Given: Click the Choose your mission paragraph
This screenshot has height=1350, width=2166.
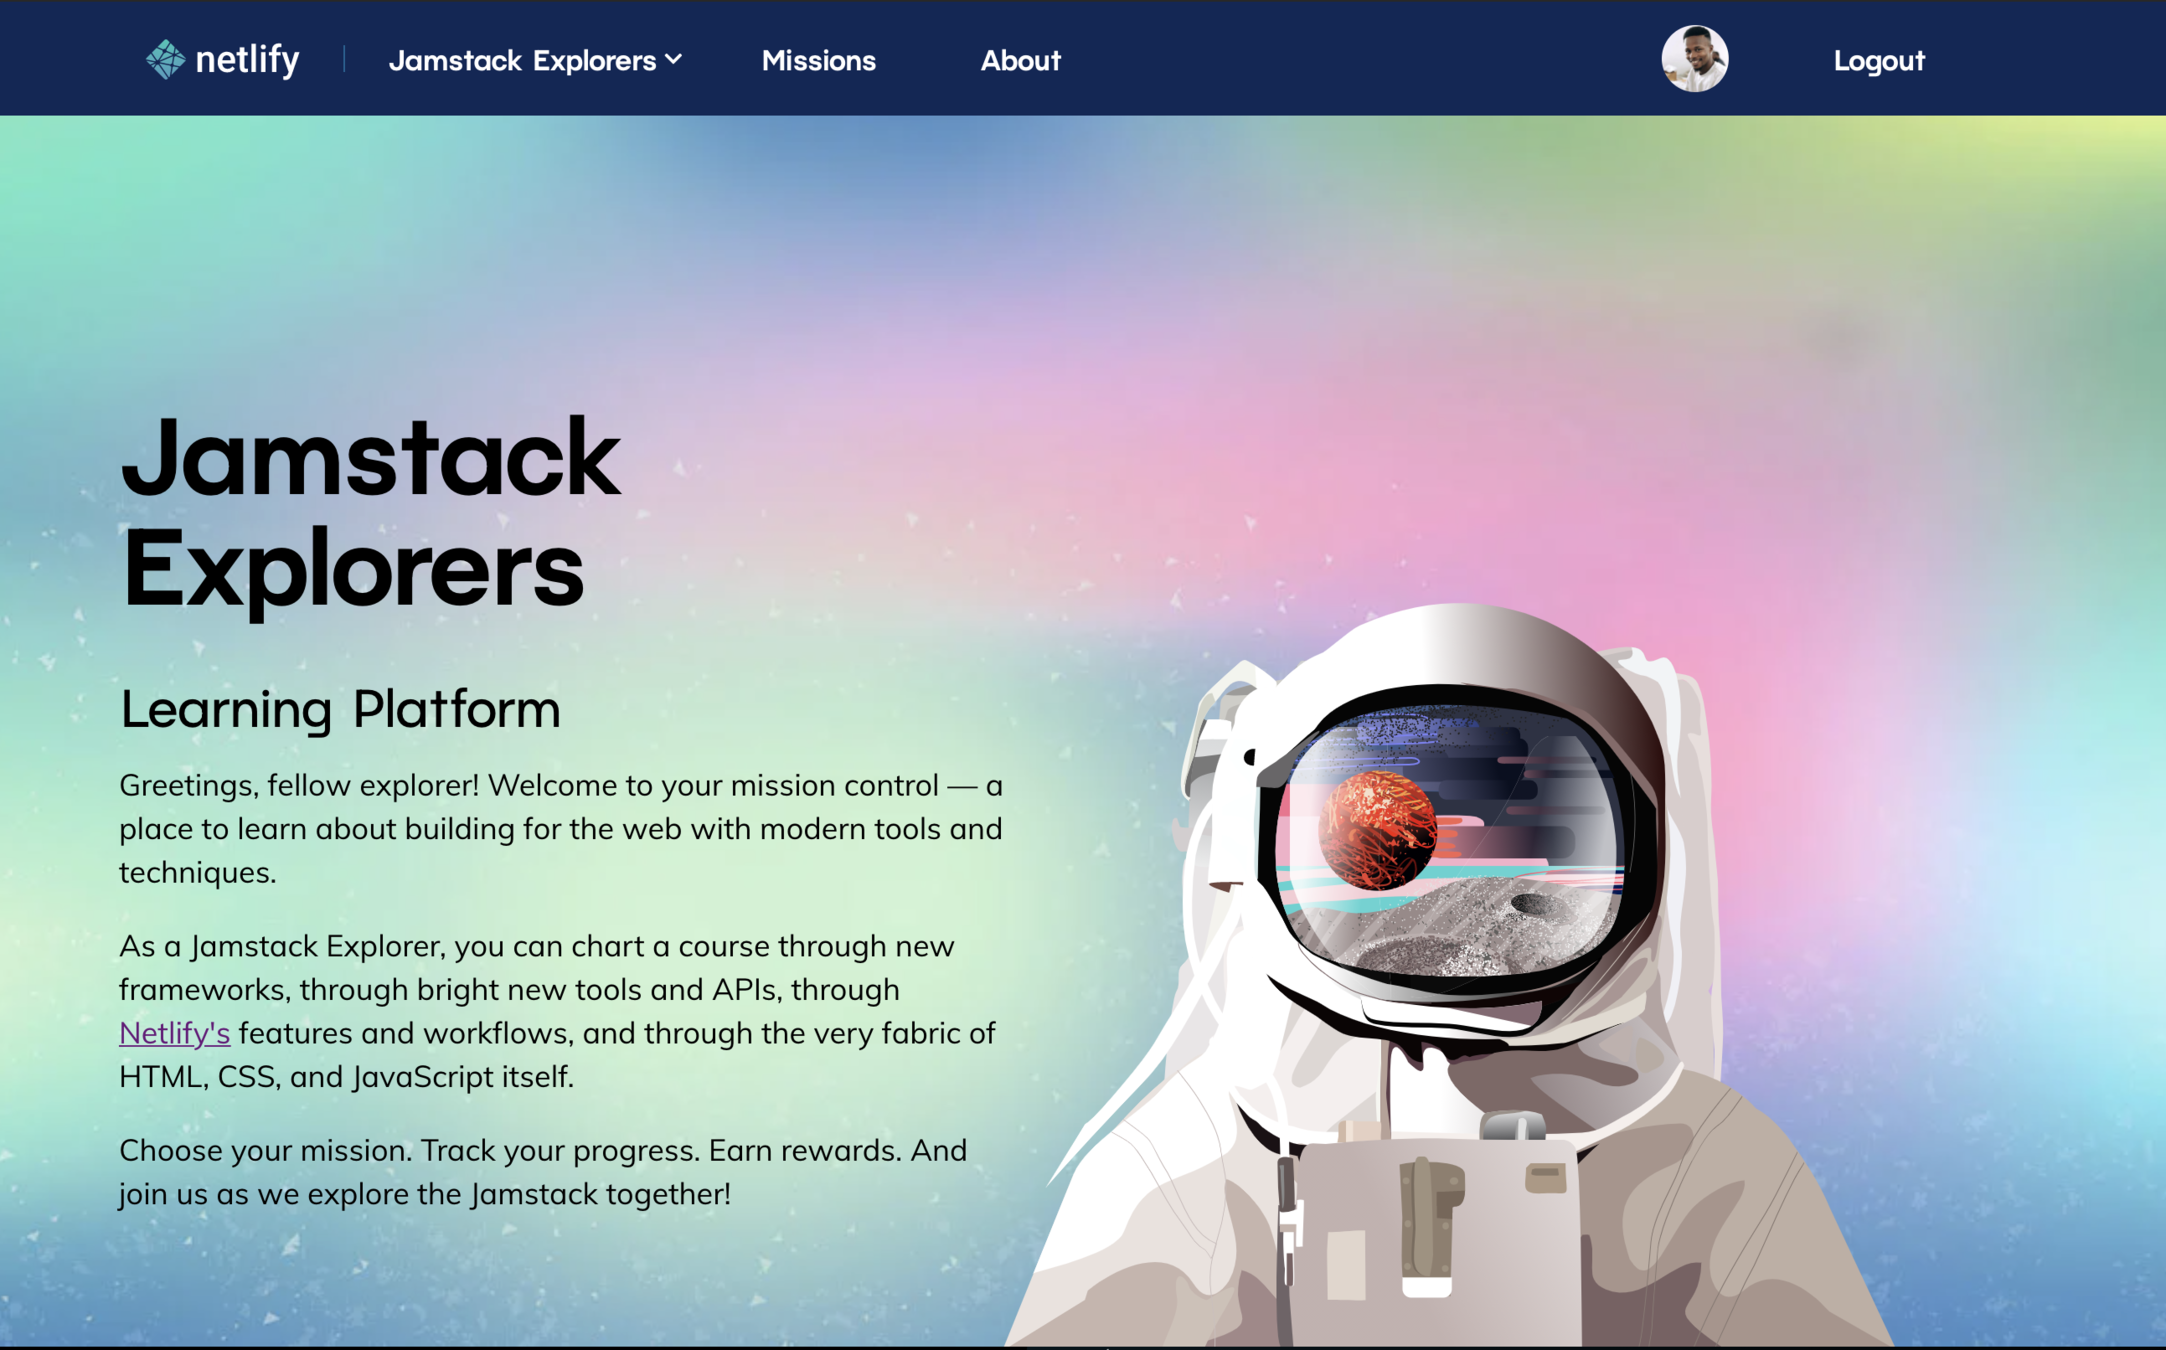Looking at the screenshot, I should (543, 1172).
